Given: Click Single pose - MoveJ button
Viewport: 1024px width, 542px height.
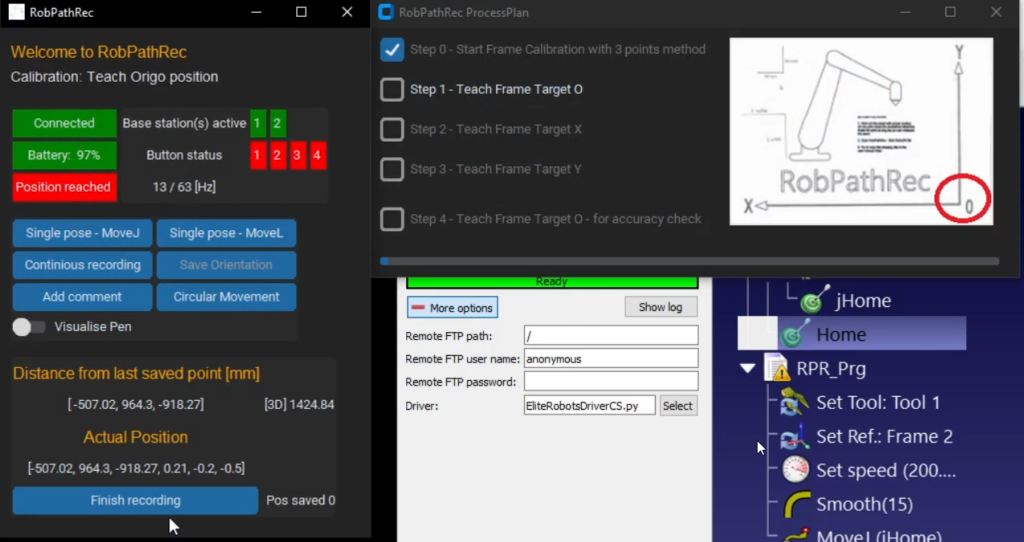Looking at the screenshot, I should tap(82, 233).
